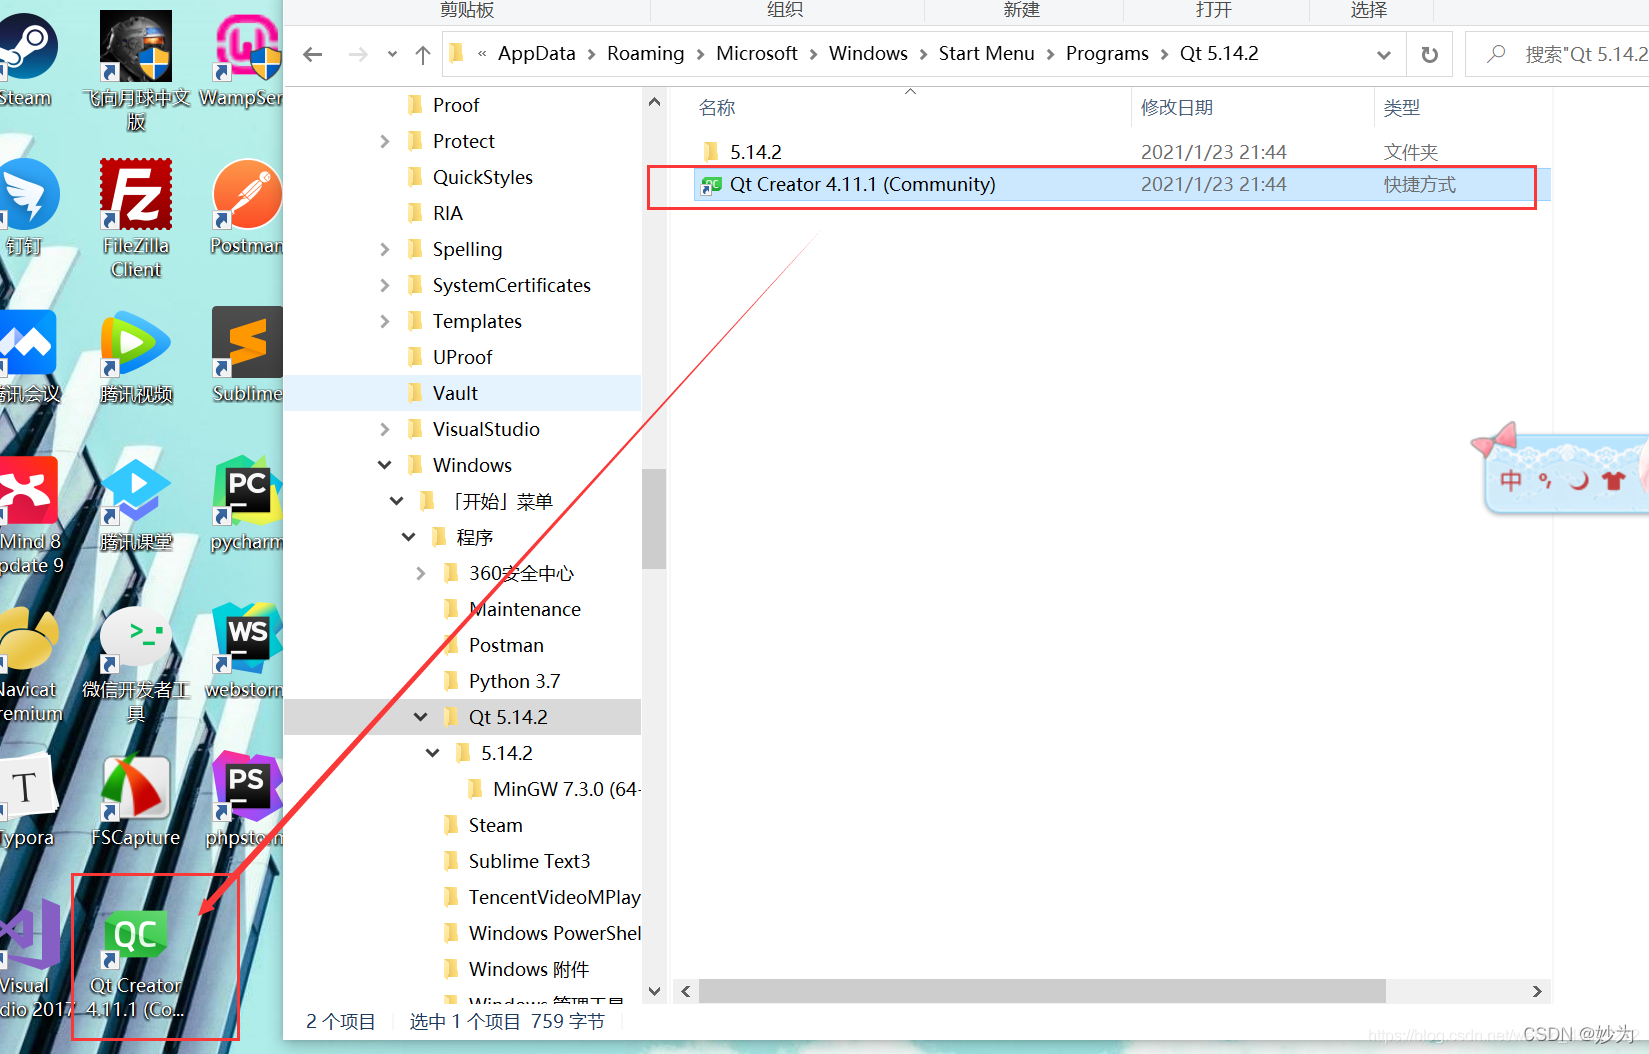Click the forward navigation arrow
Viewport: 1649px width, 1054px height.
tap(357, 54)
